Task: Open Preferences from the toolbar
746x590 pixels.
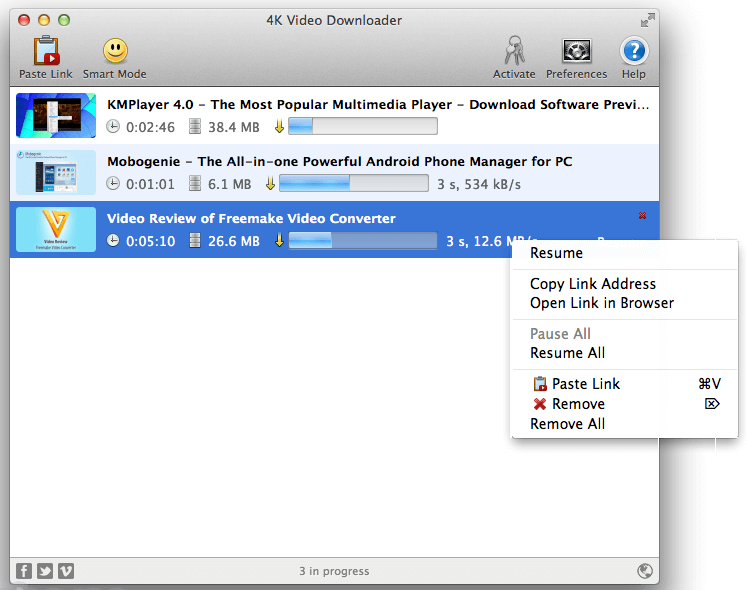Action: tap(576, 52)
